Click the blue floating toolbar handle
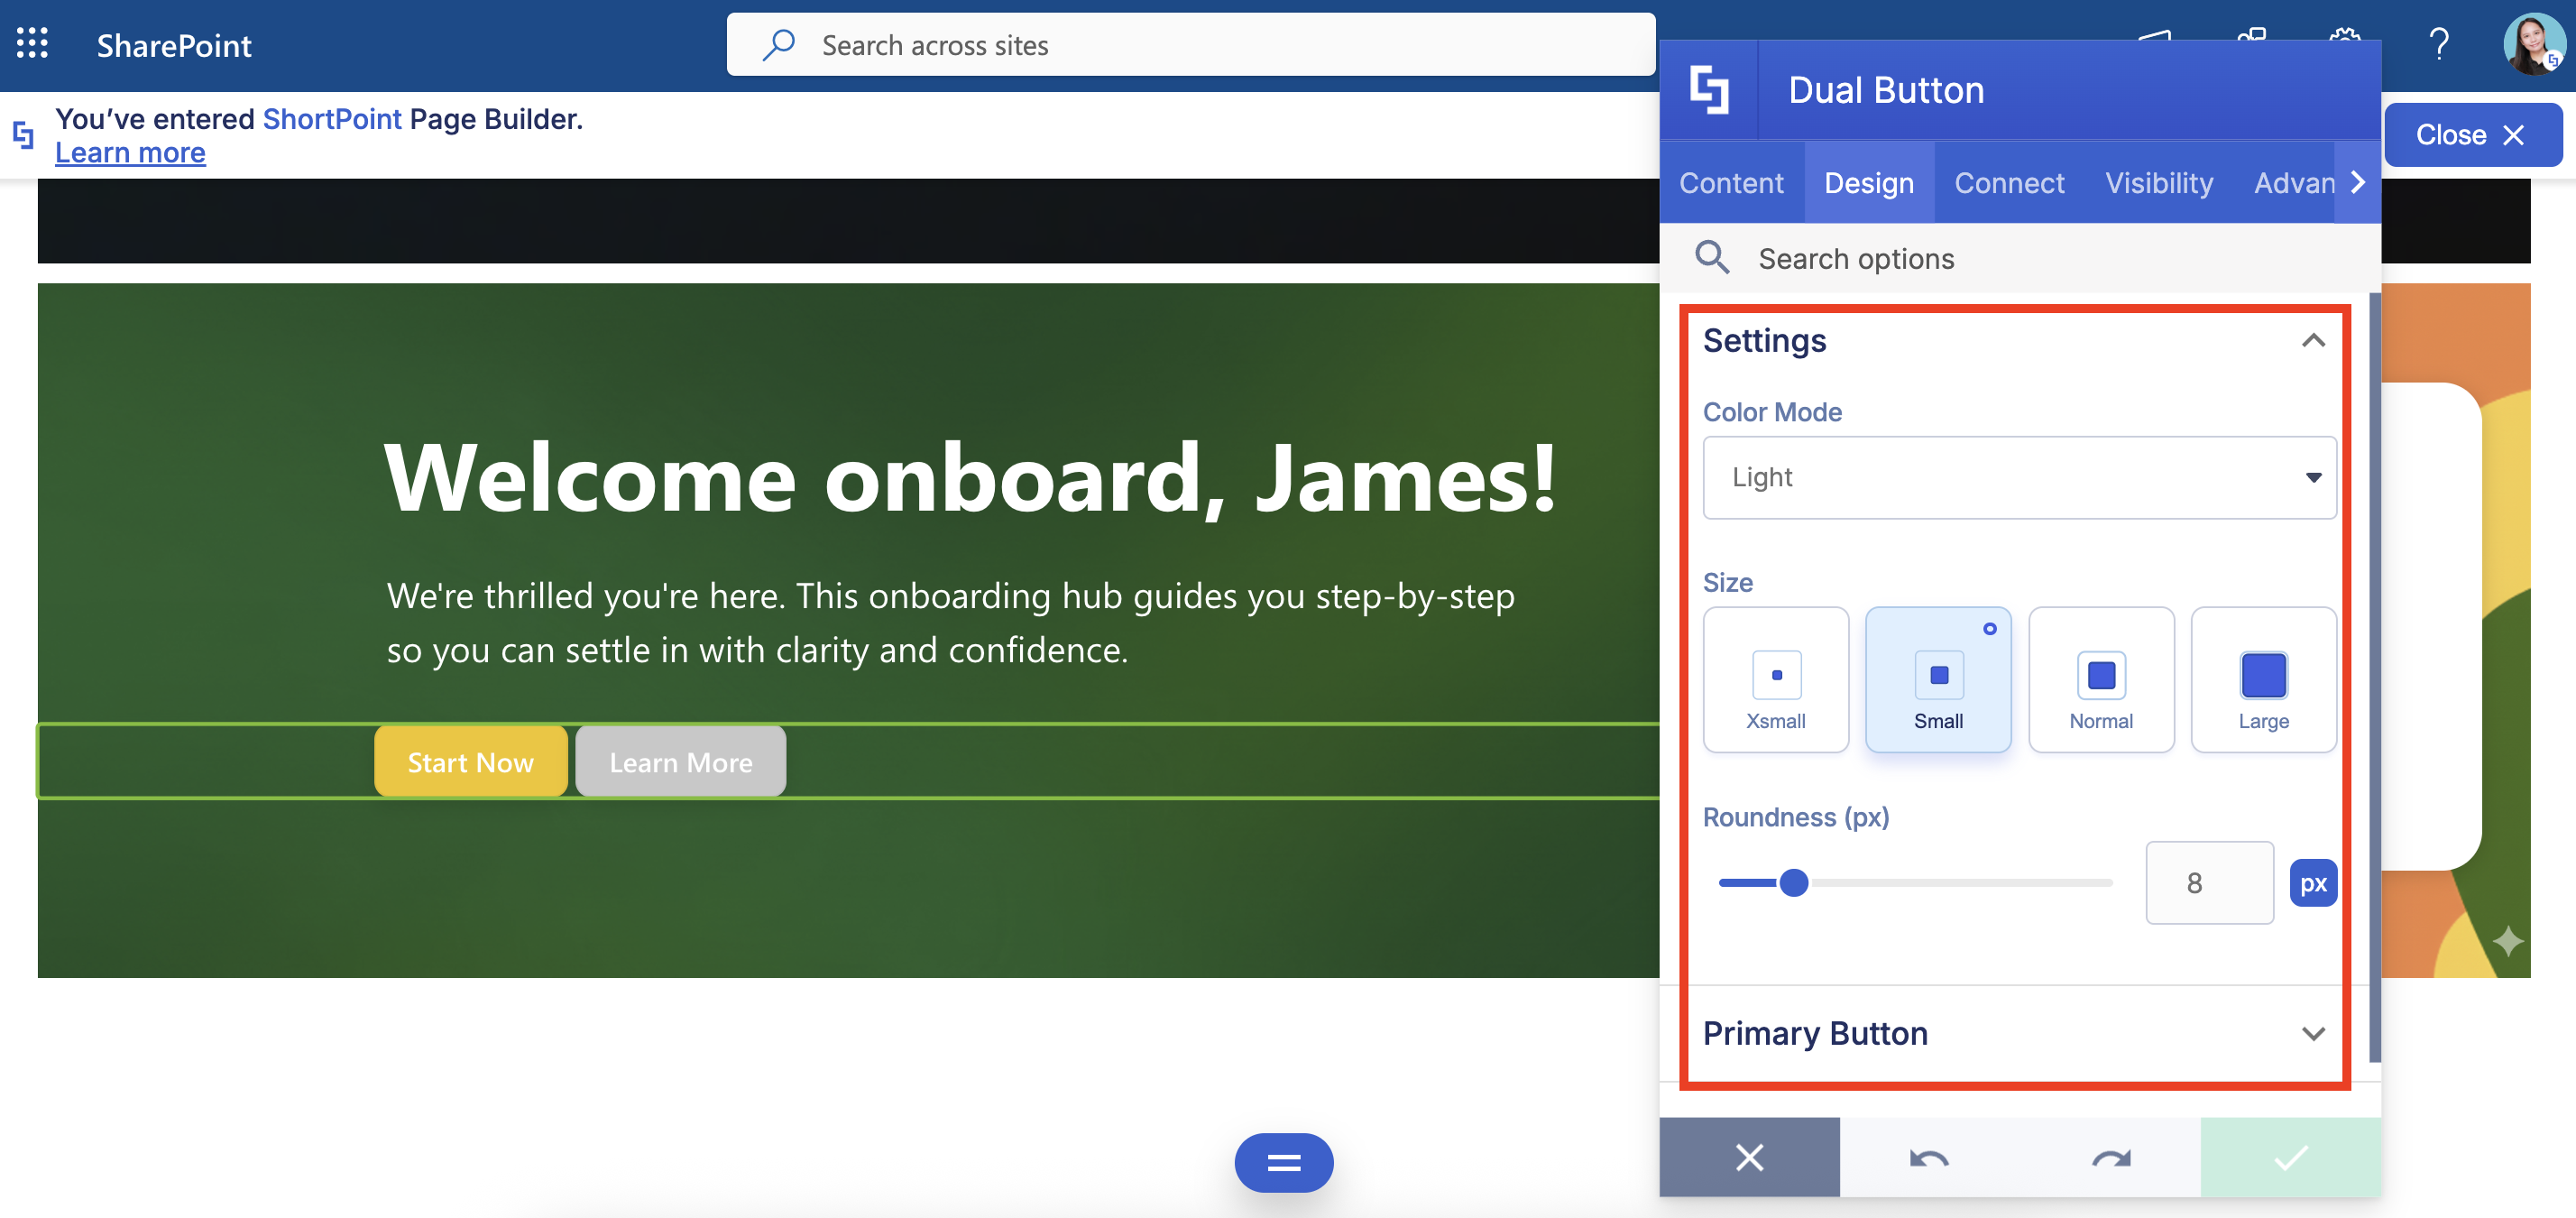 tap(1283, 1162)
